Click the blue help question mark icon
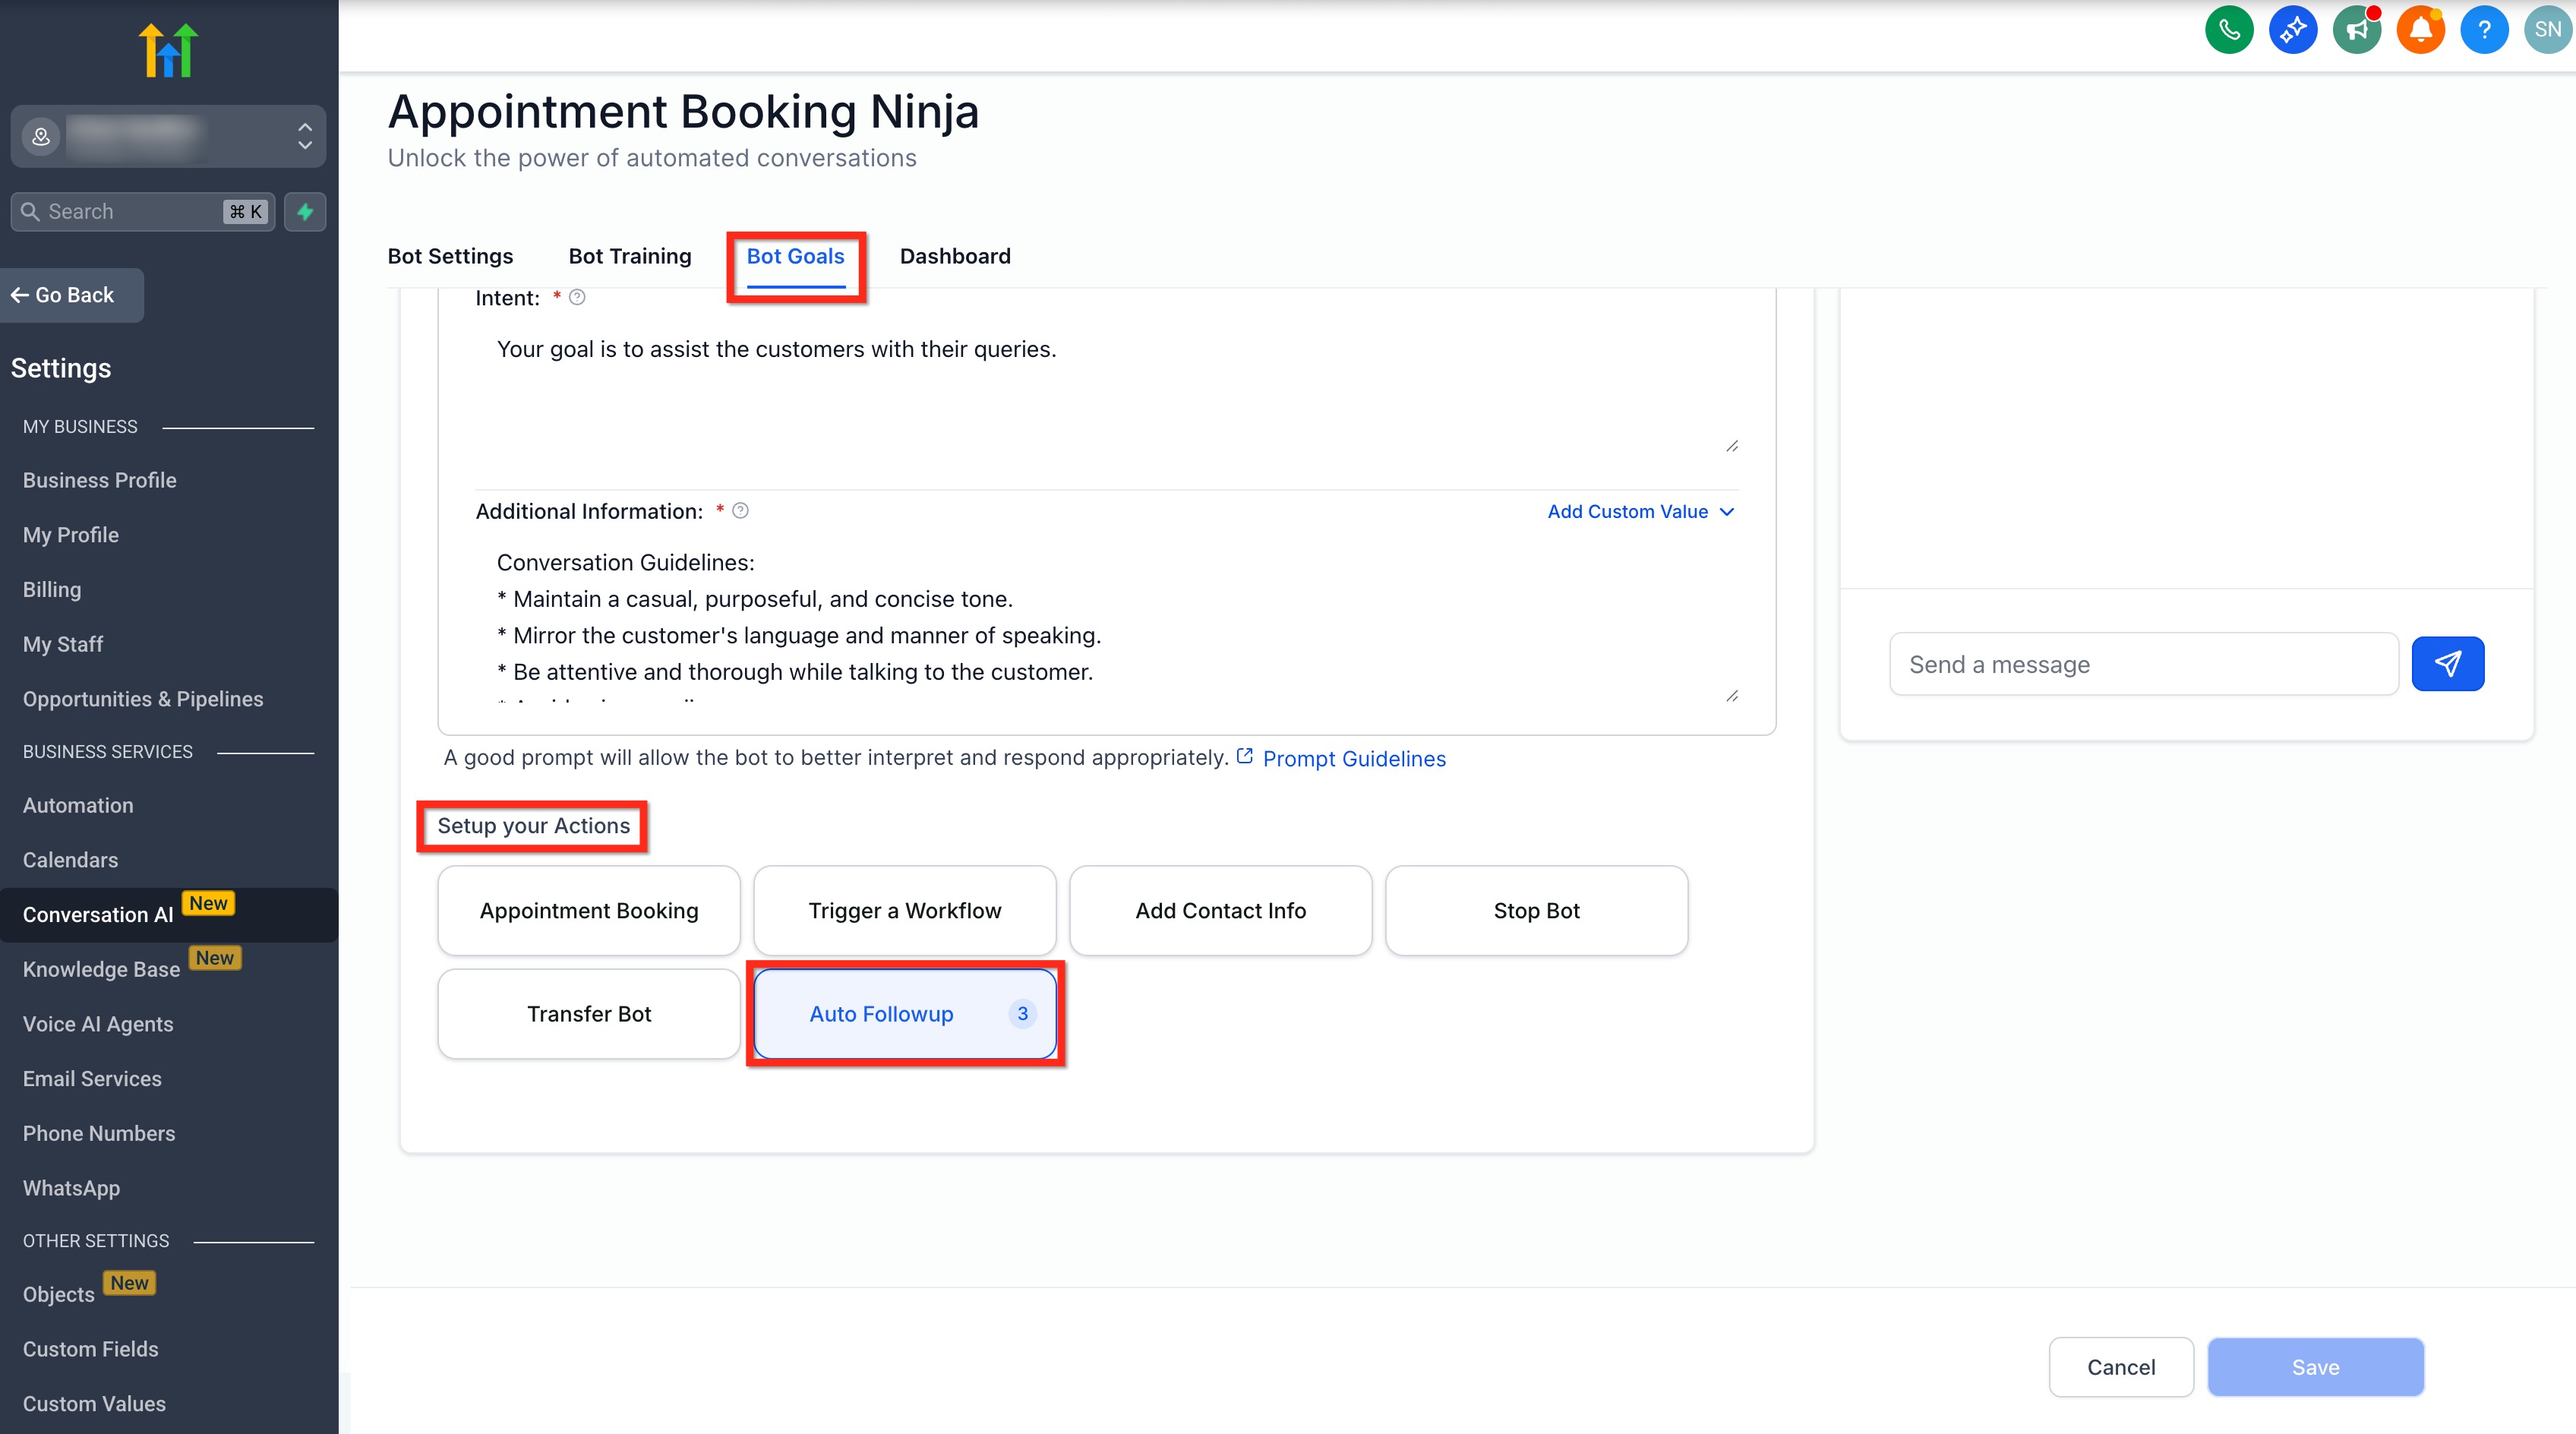This screenshot has width=2576, height=1434. [2484, 30]
